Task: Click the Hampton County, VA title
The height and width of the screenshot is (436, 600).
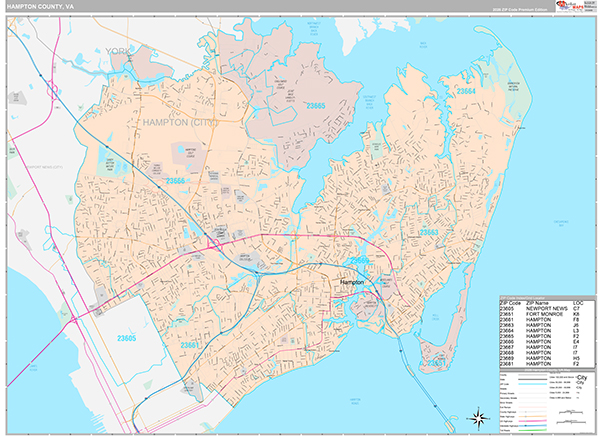Action: coord(38,7)
